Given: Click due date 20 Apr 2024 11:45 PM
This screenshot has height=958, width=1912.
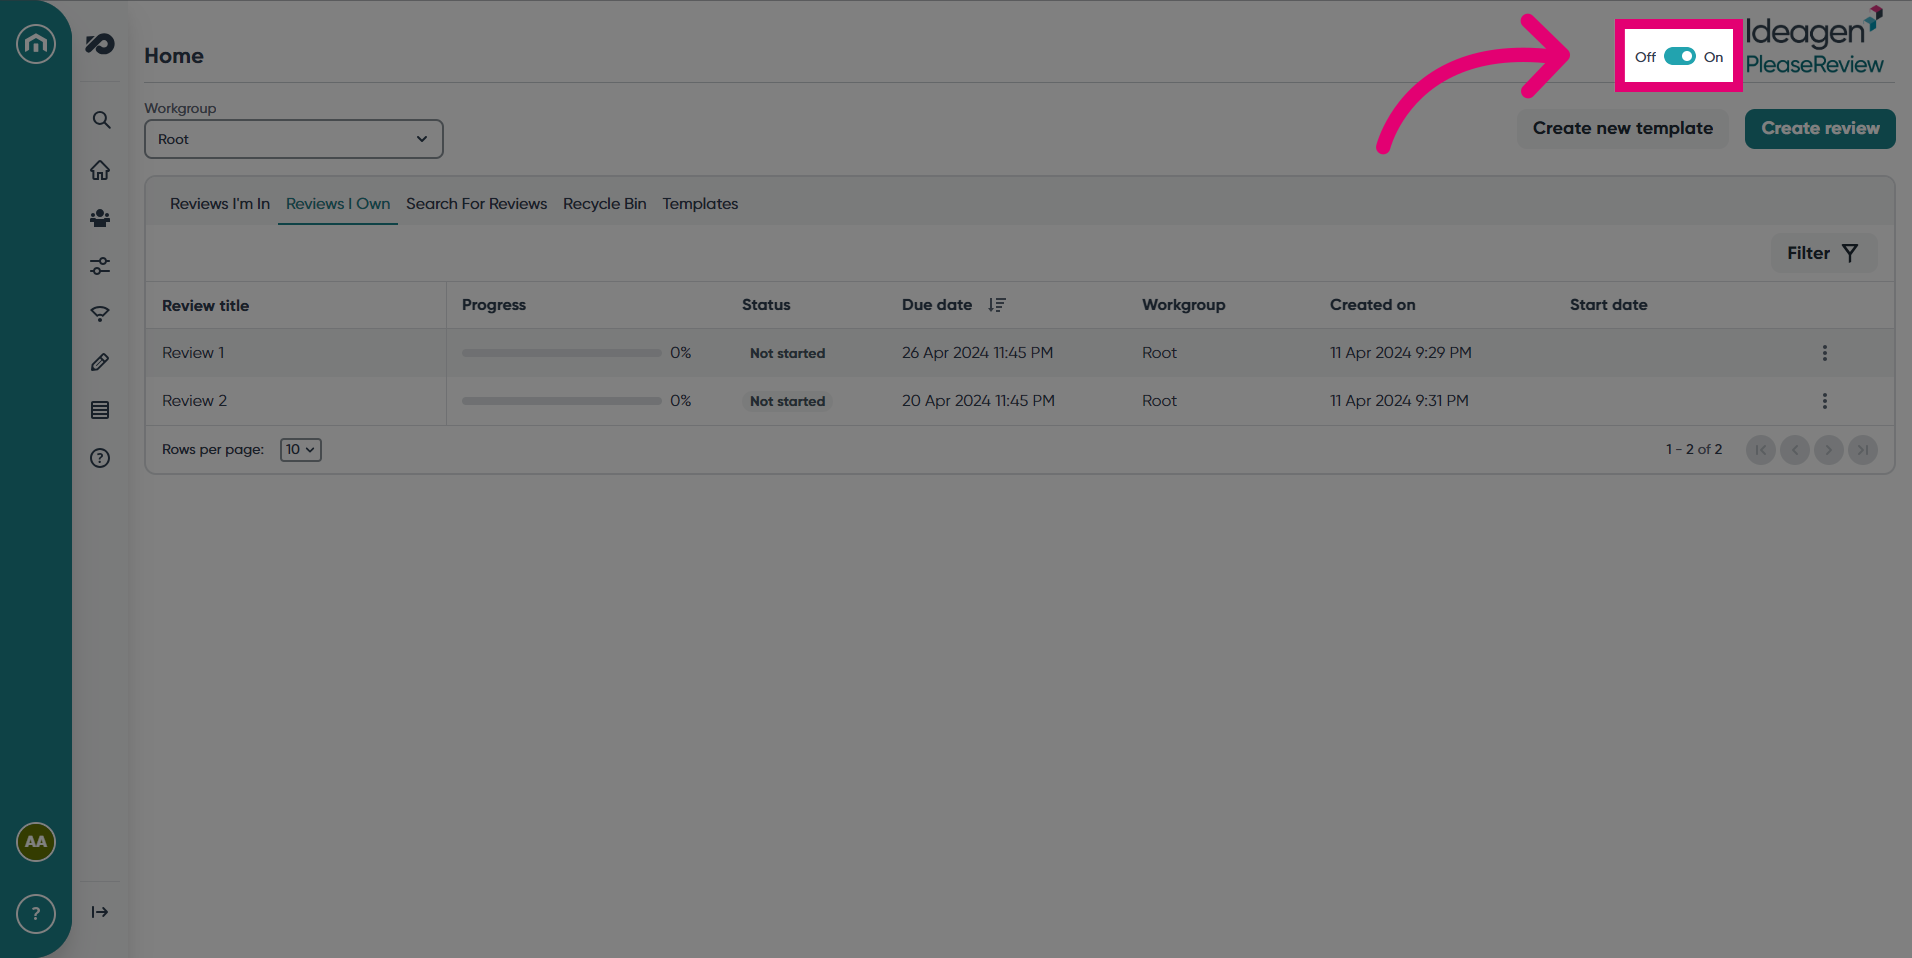Looking at the screenshot, I should [978, 401].
